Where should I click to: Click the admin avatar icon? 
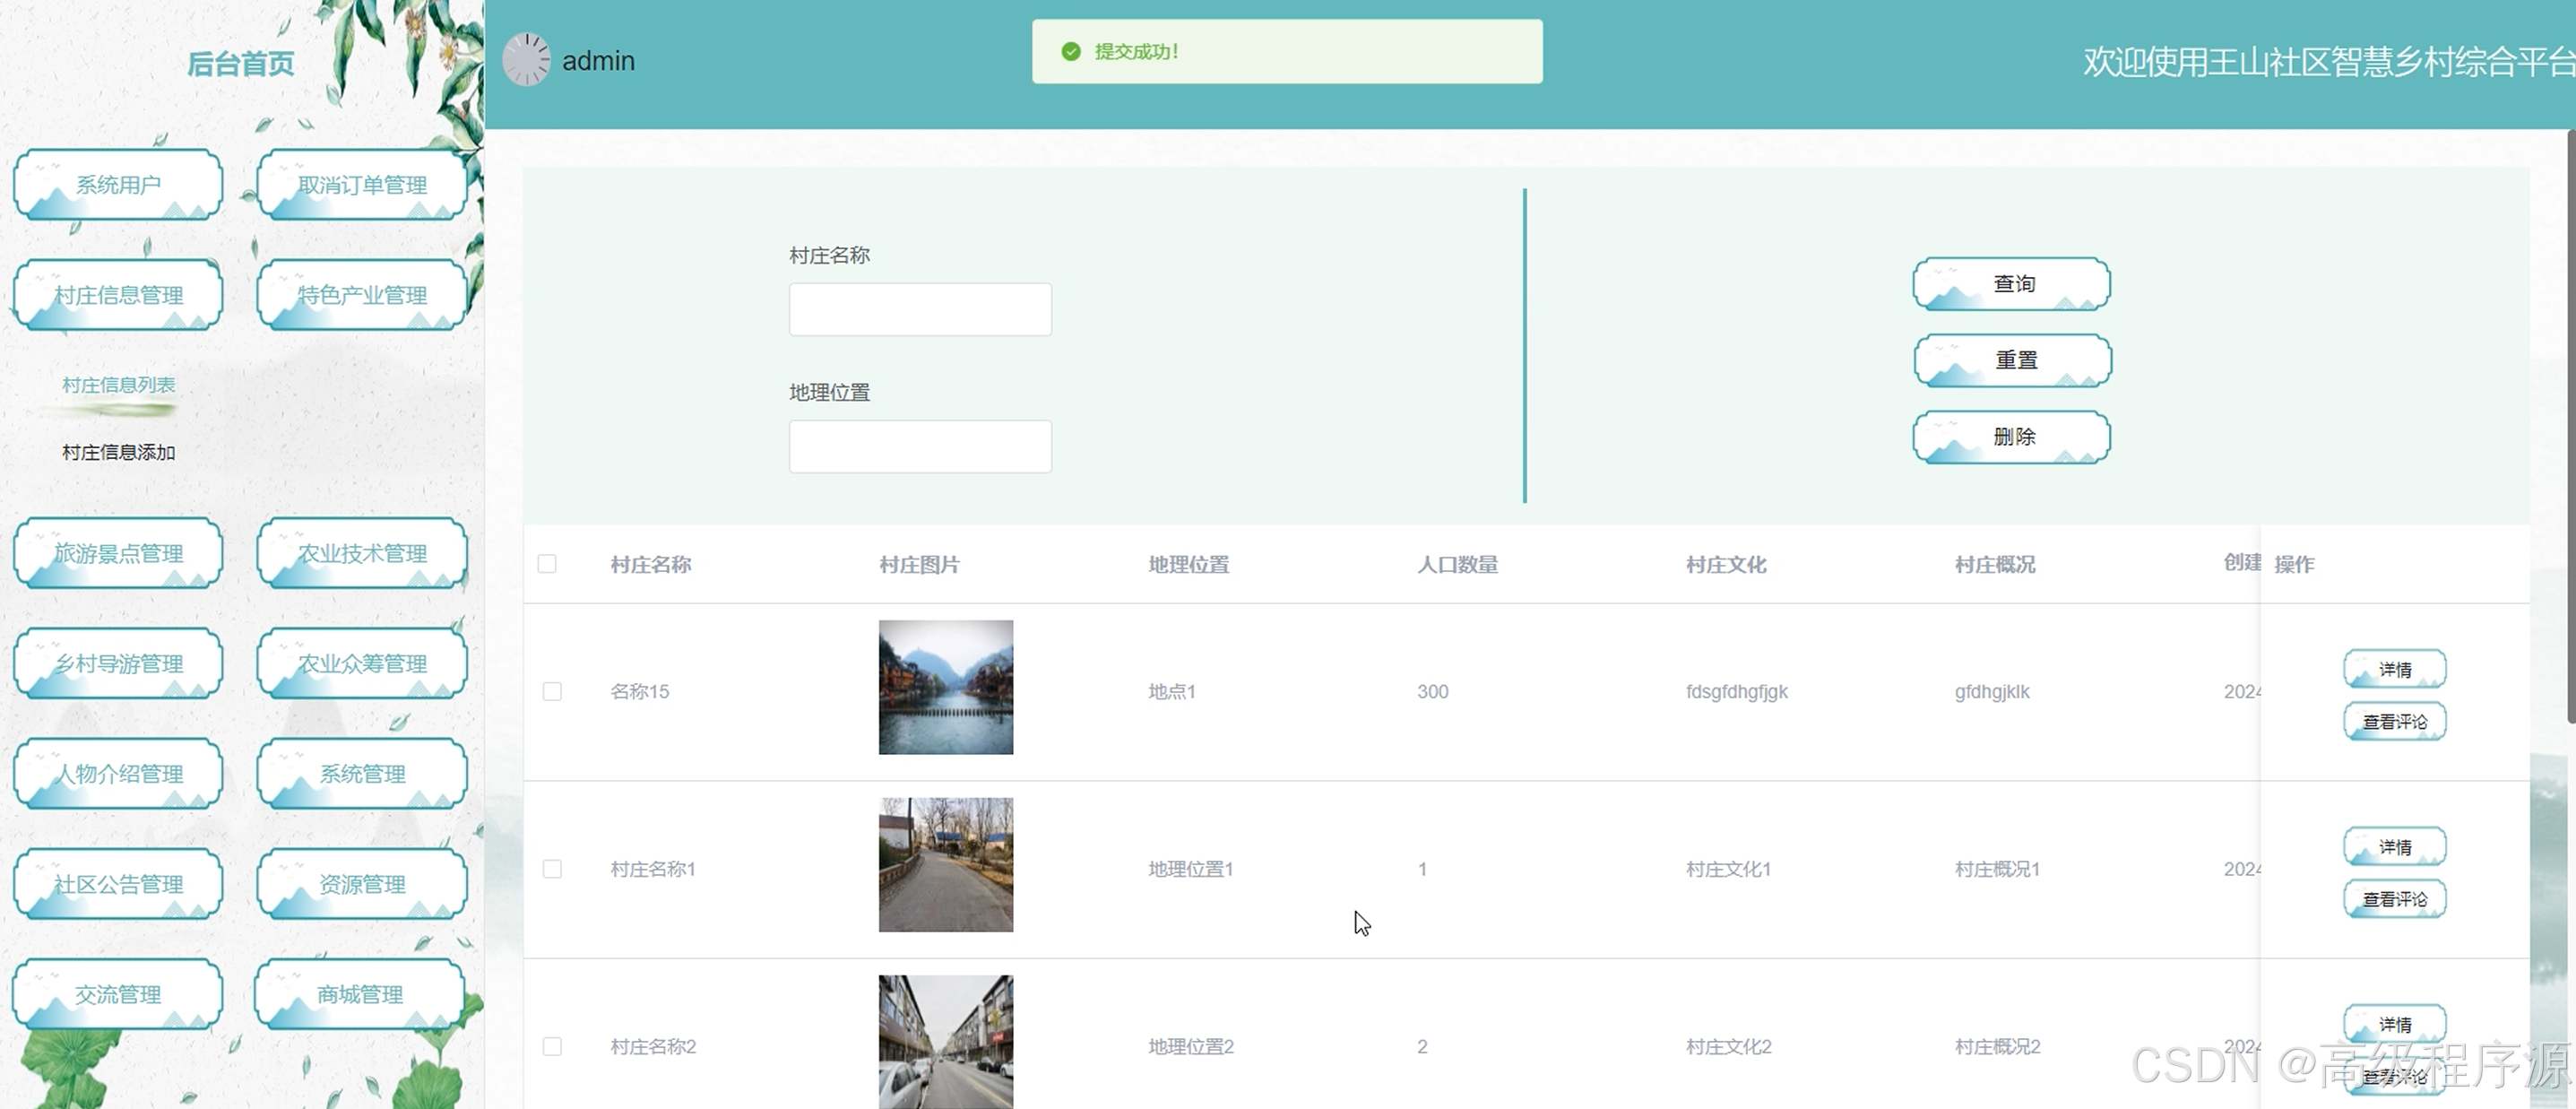pos(526,60)
